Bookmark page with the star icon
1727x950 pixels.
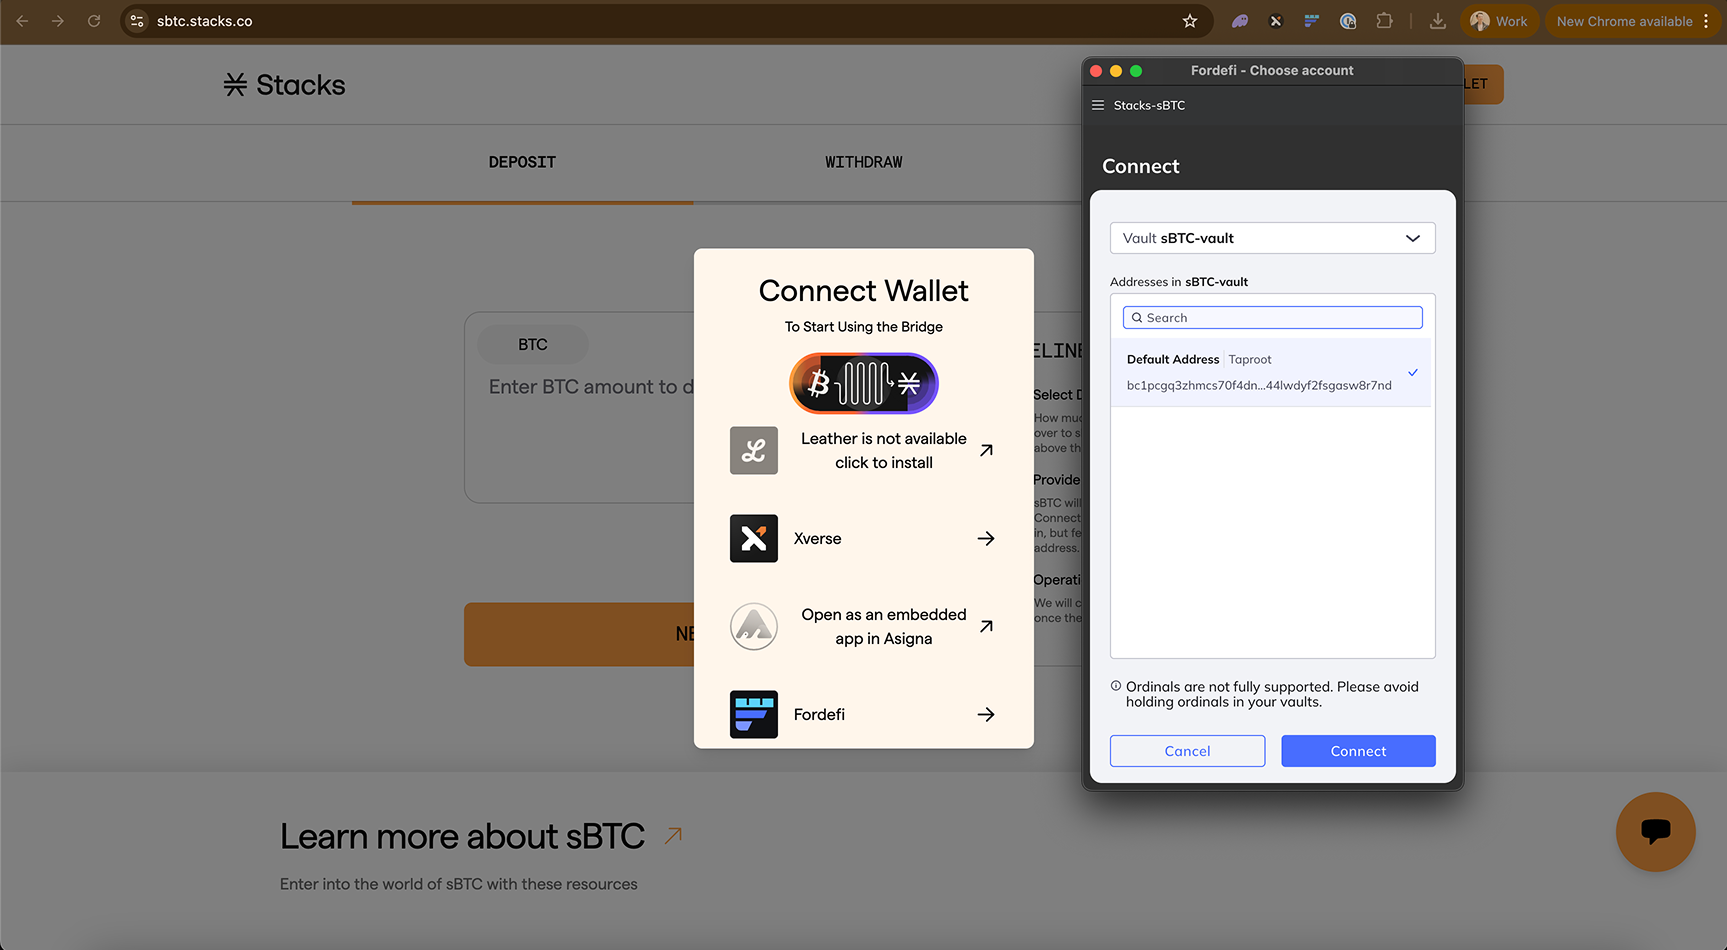1189,21
